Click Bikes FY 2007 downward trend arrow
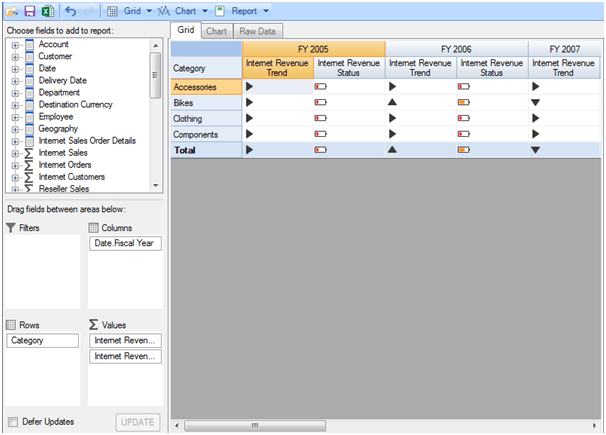The width and height of the screenshot is (606, 435). click(x=535, y=103)
